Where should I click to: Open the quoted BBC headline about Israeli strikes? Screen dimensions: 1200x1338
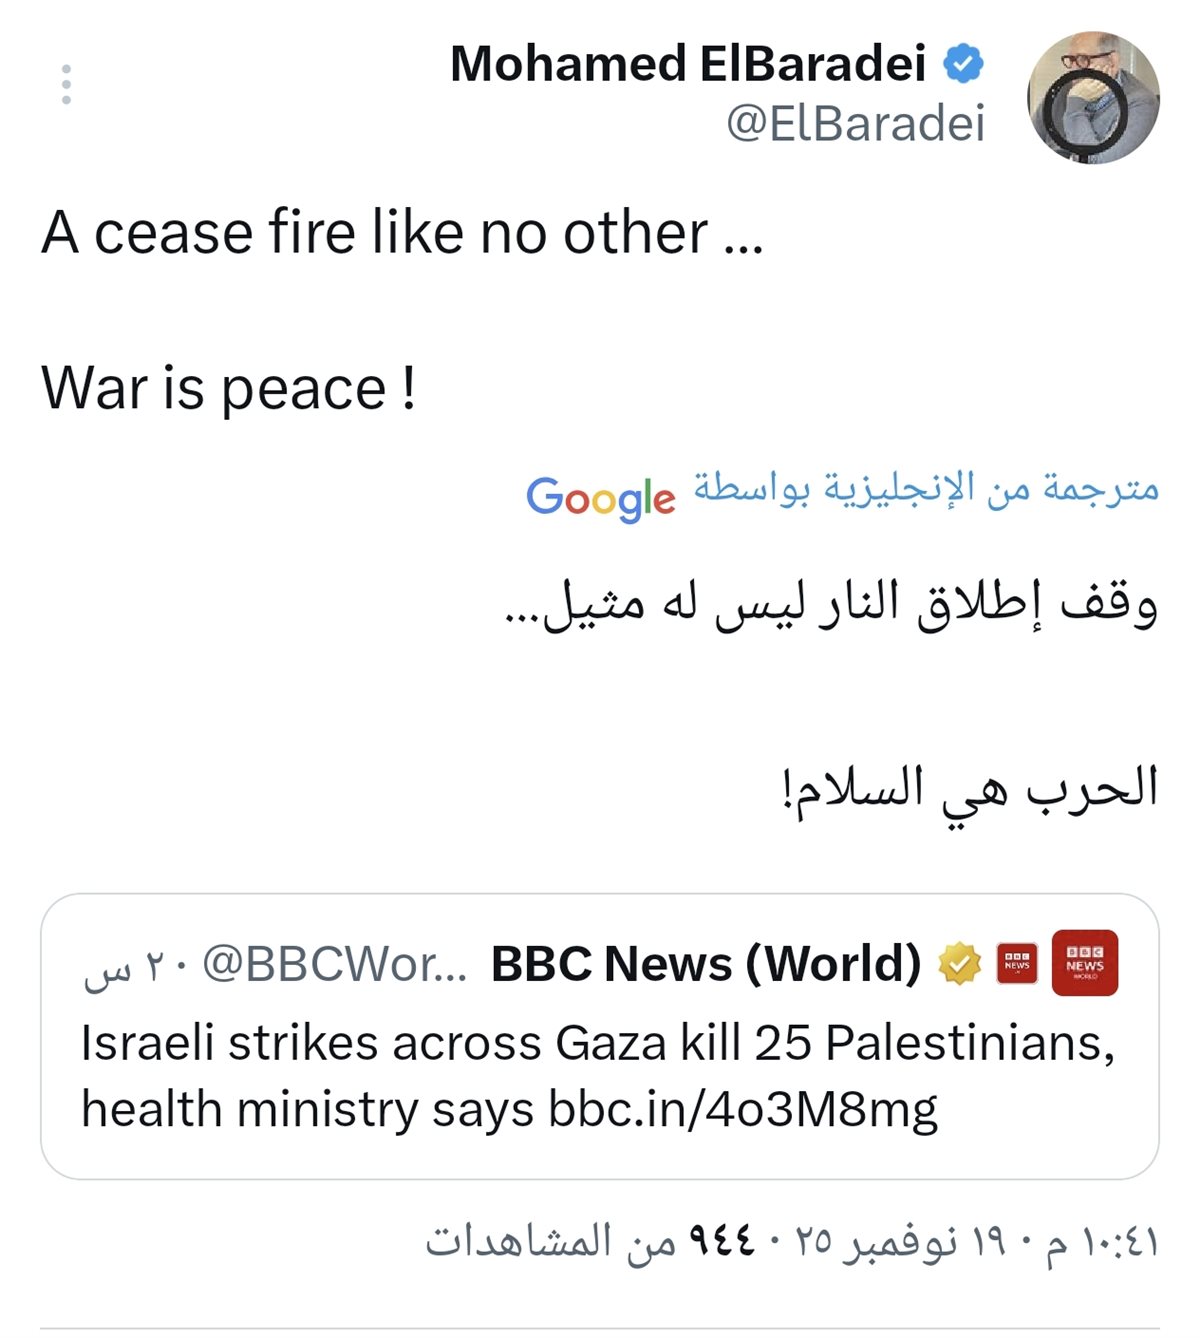[x=597, y=1044]
